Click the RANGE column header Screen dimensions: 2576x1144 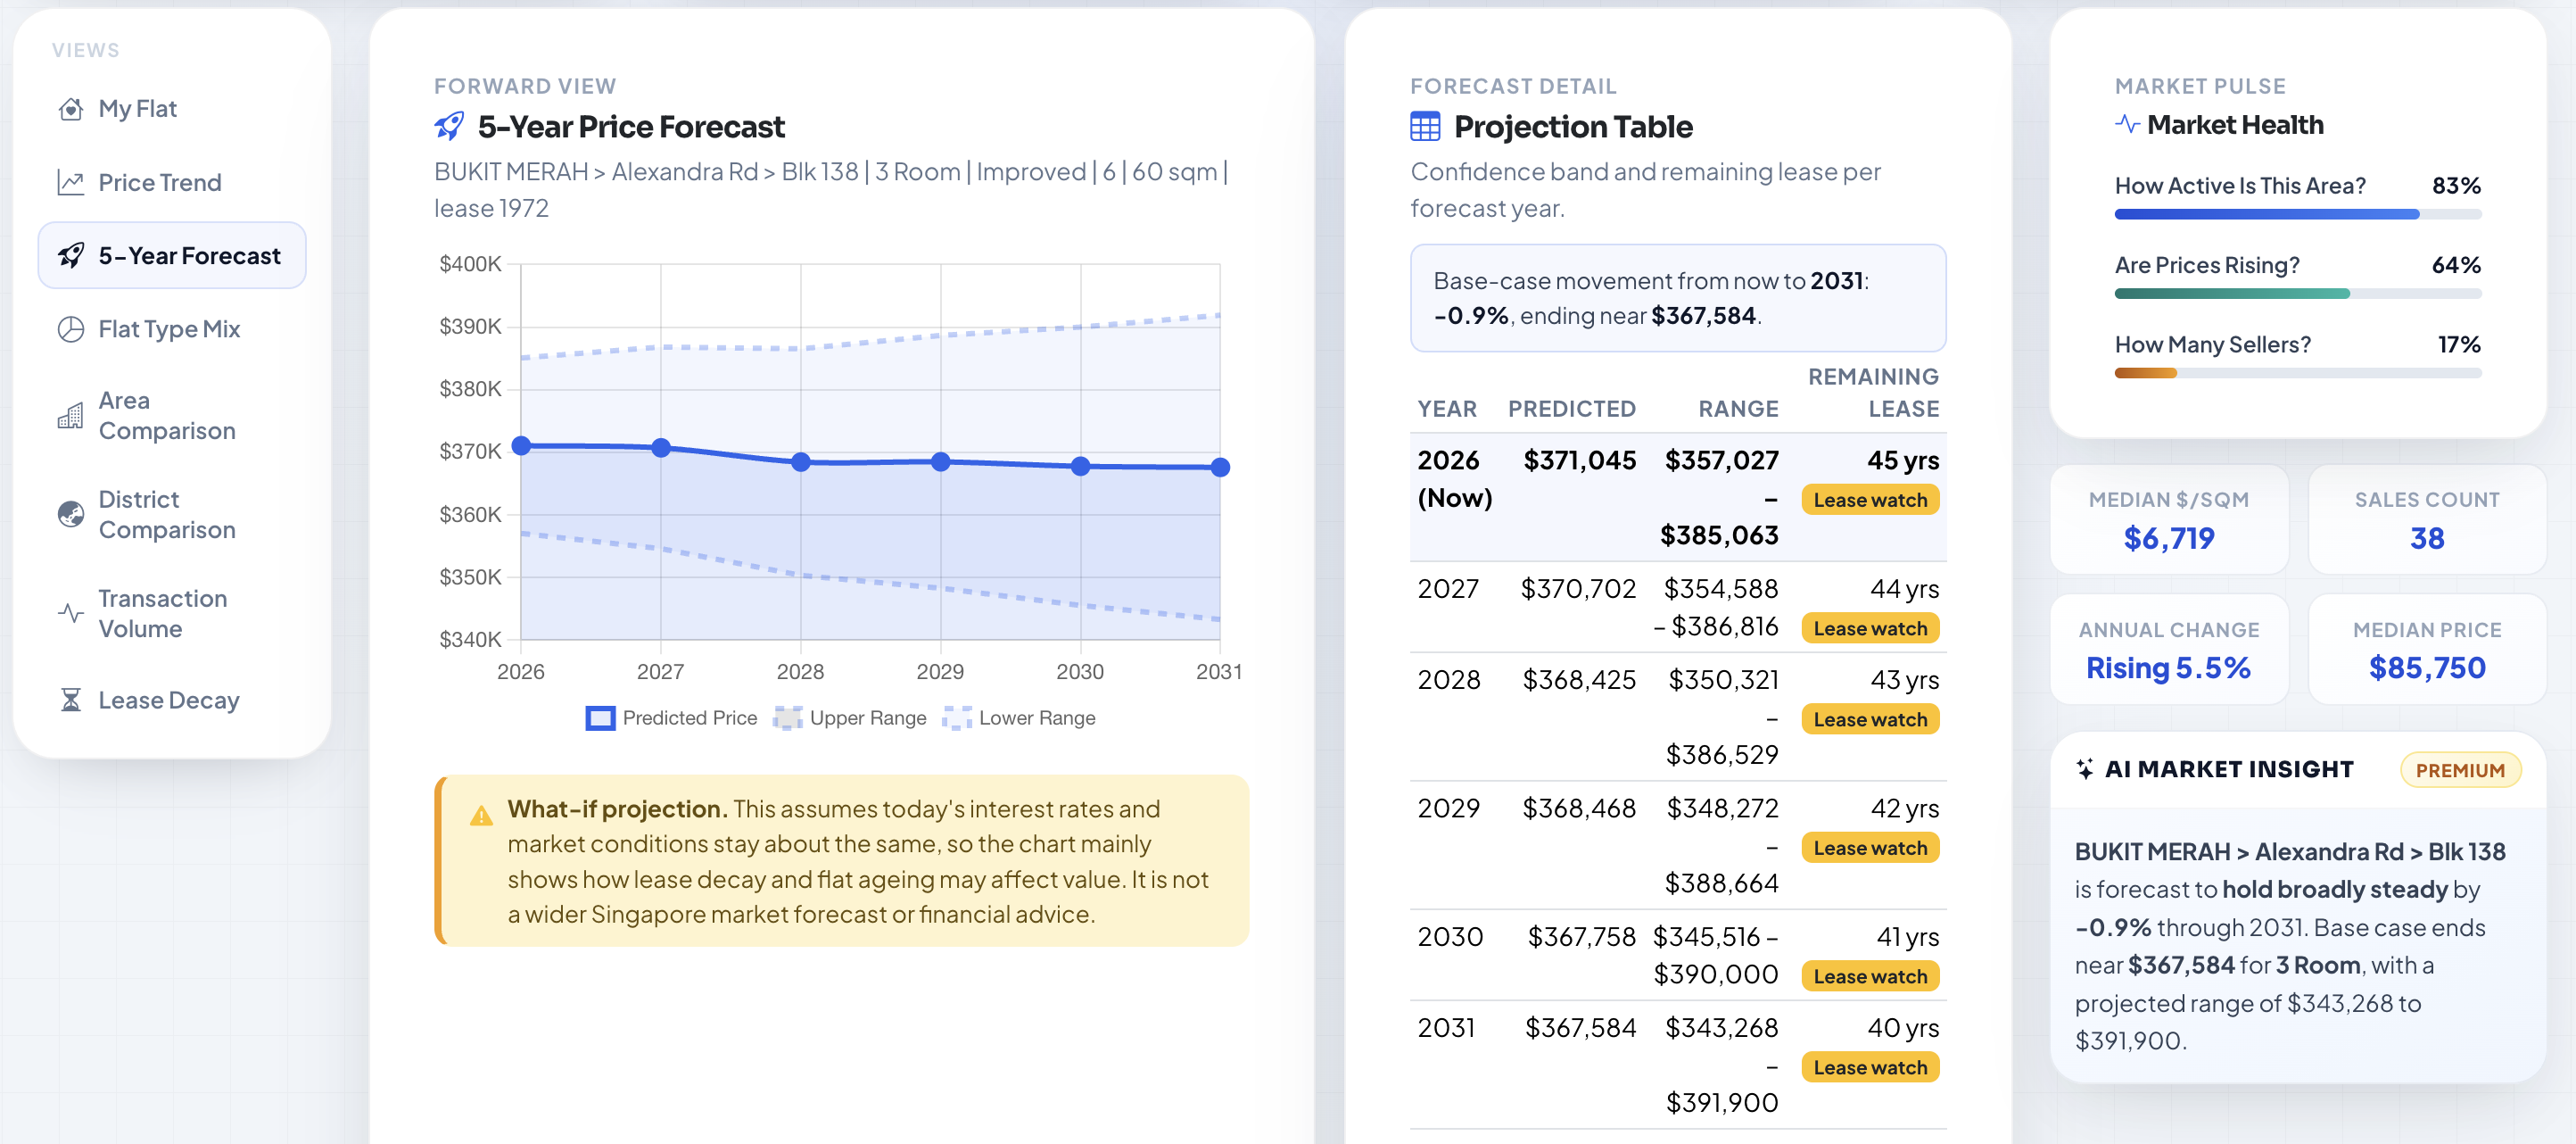(1738, 409)
